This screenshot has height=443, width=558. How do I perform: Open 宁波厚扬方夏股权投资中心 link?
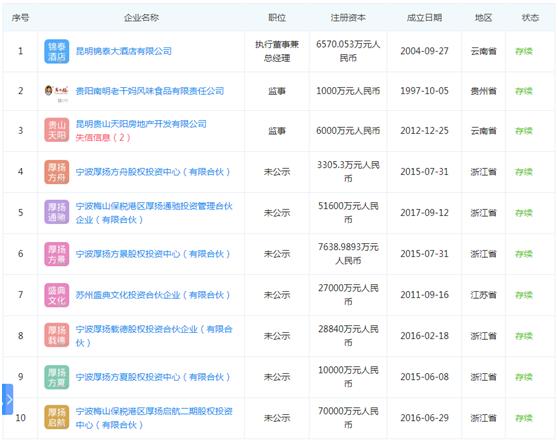coord(153,377)
